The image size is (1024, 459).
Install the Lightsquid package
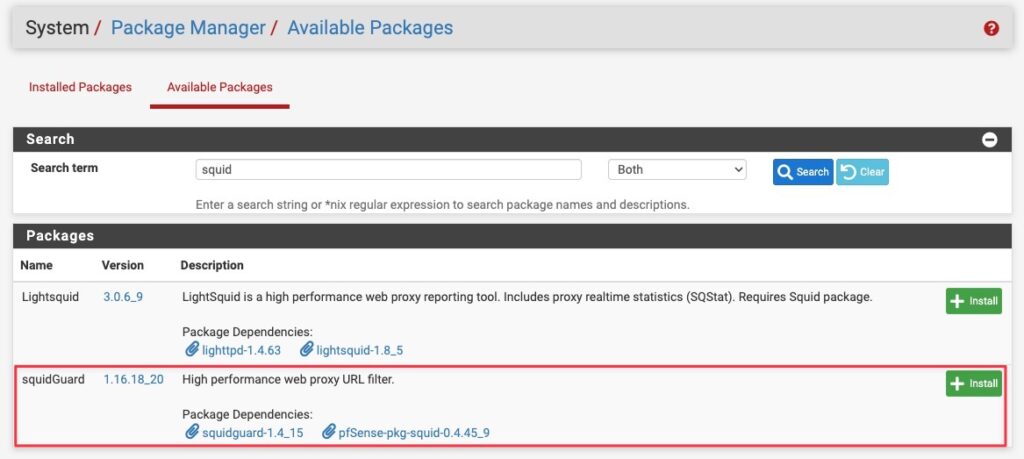pos(974,301)
